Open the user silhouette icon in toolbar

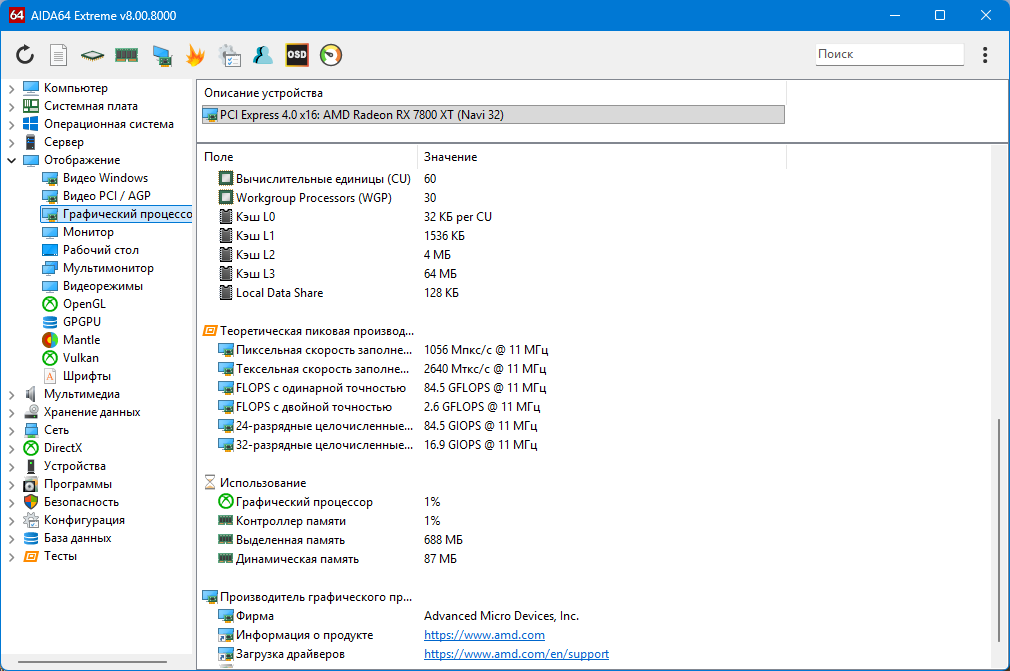pos(263,55)
